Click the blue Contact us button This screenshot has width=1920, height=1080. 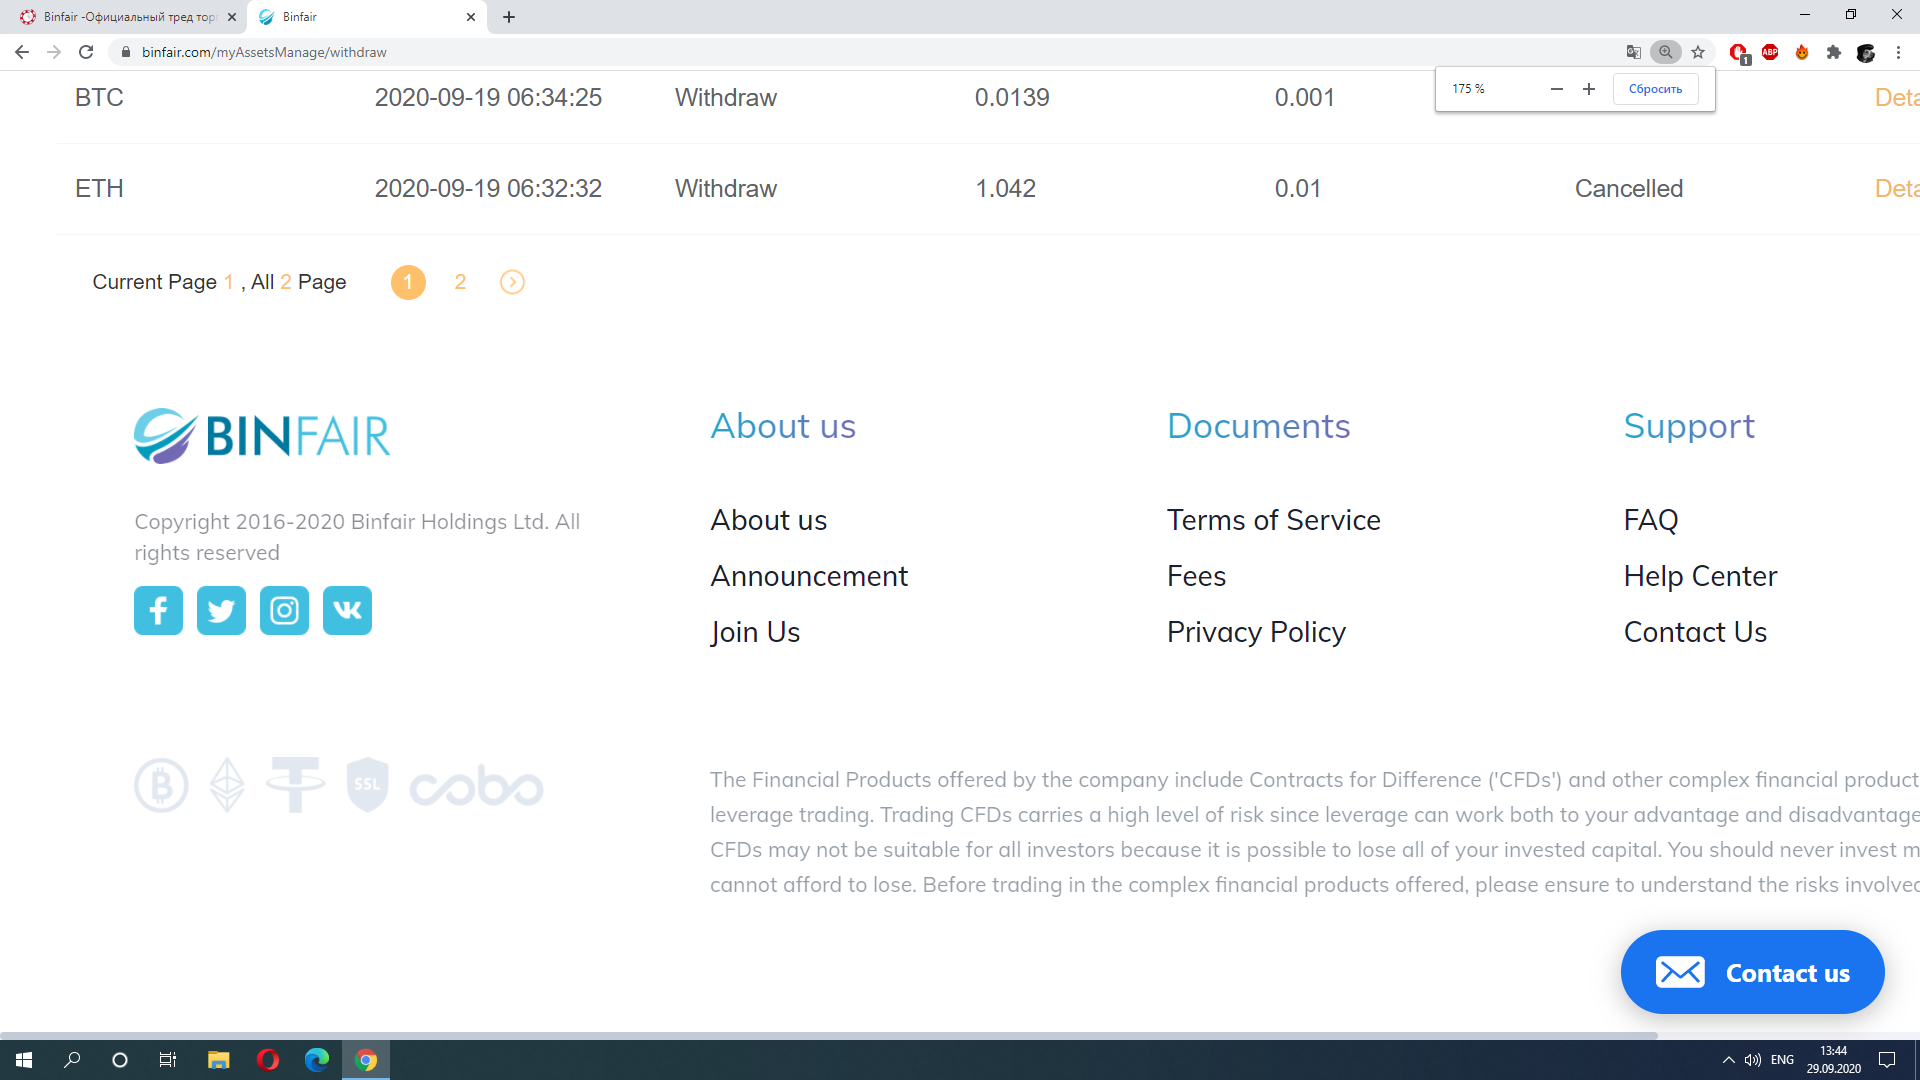pyautogui.click(x=1752, y=972)
